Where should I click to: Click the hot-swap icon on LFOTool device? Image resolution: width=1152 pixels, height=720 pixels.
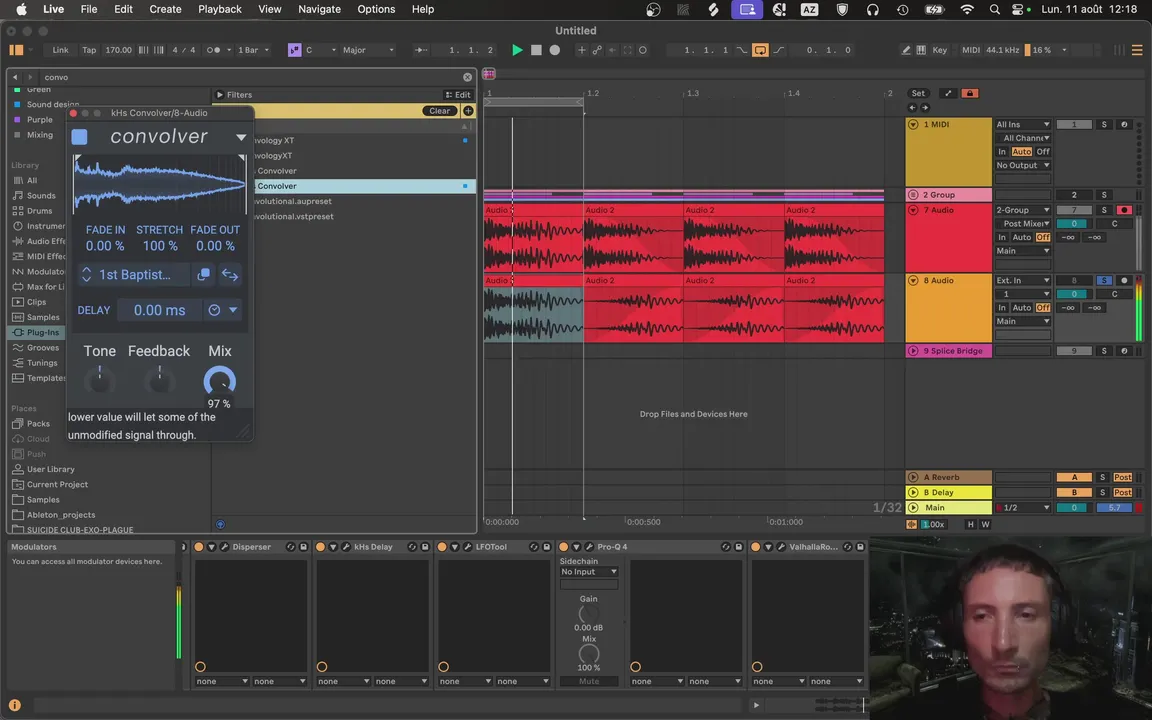point(533,547)
